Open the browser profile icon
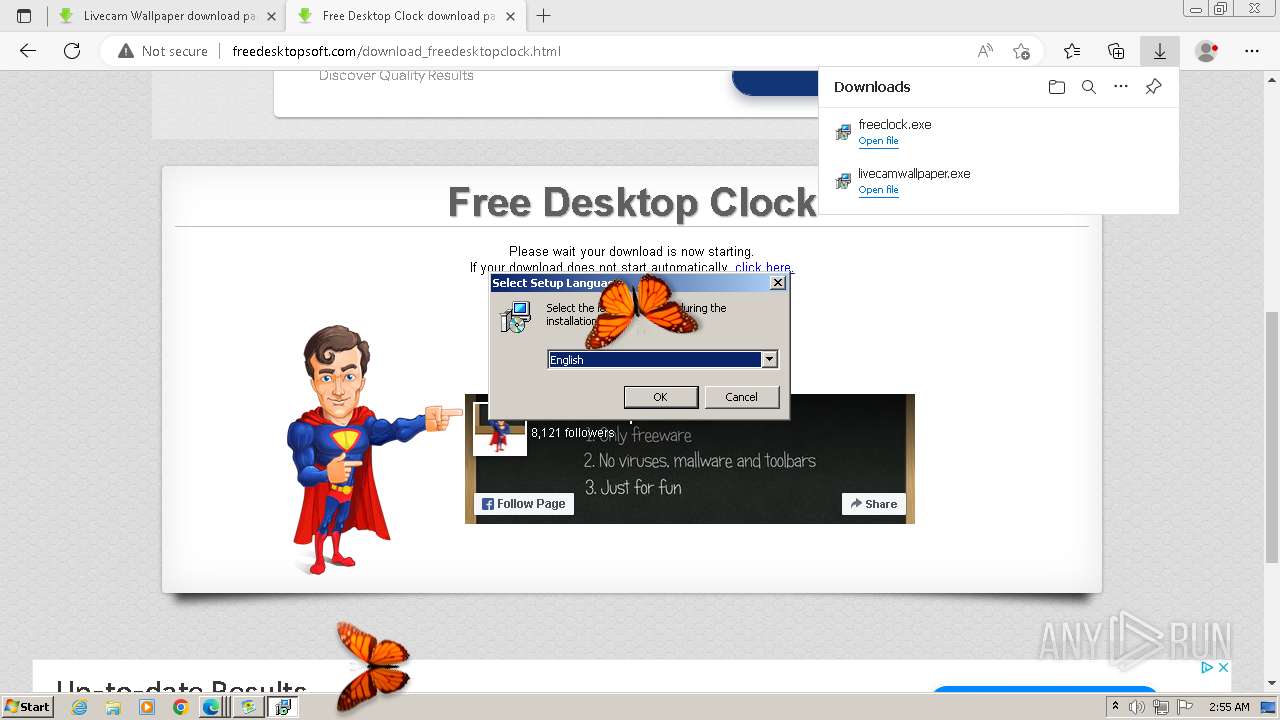The image size is (1280, 720). (x=1207, y=51)
